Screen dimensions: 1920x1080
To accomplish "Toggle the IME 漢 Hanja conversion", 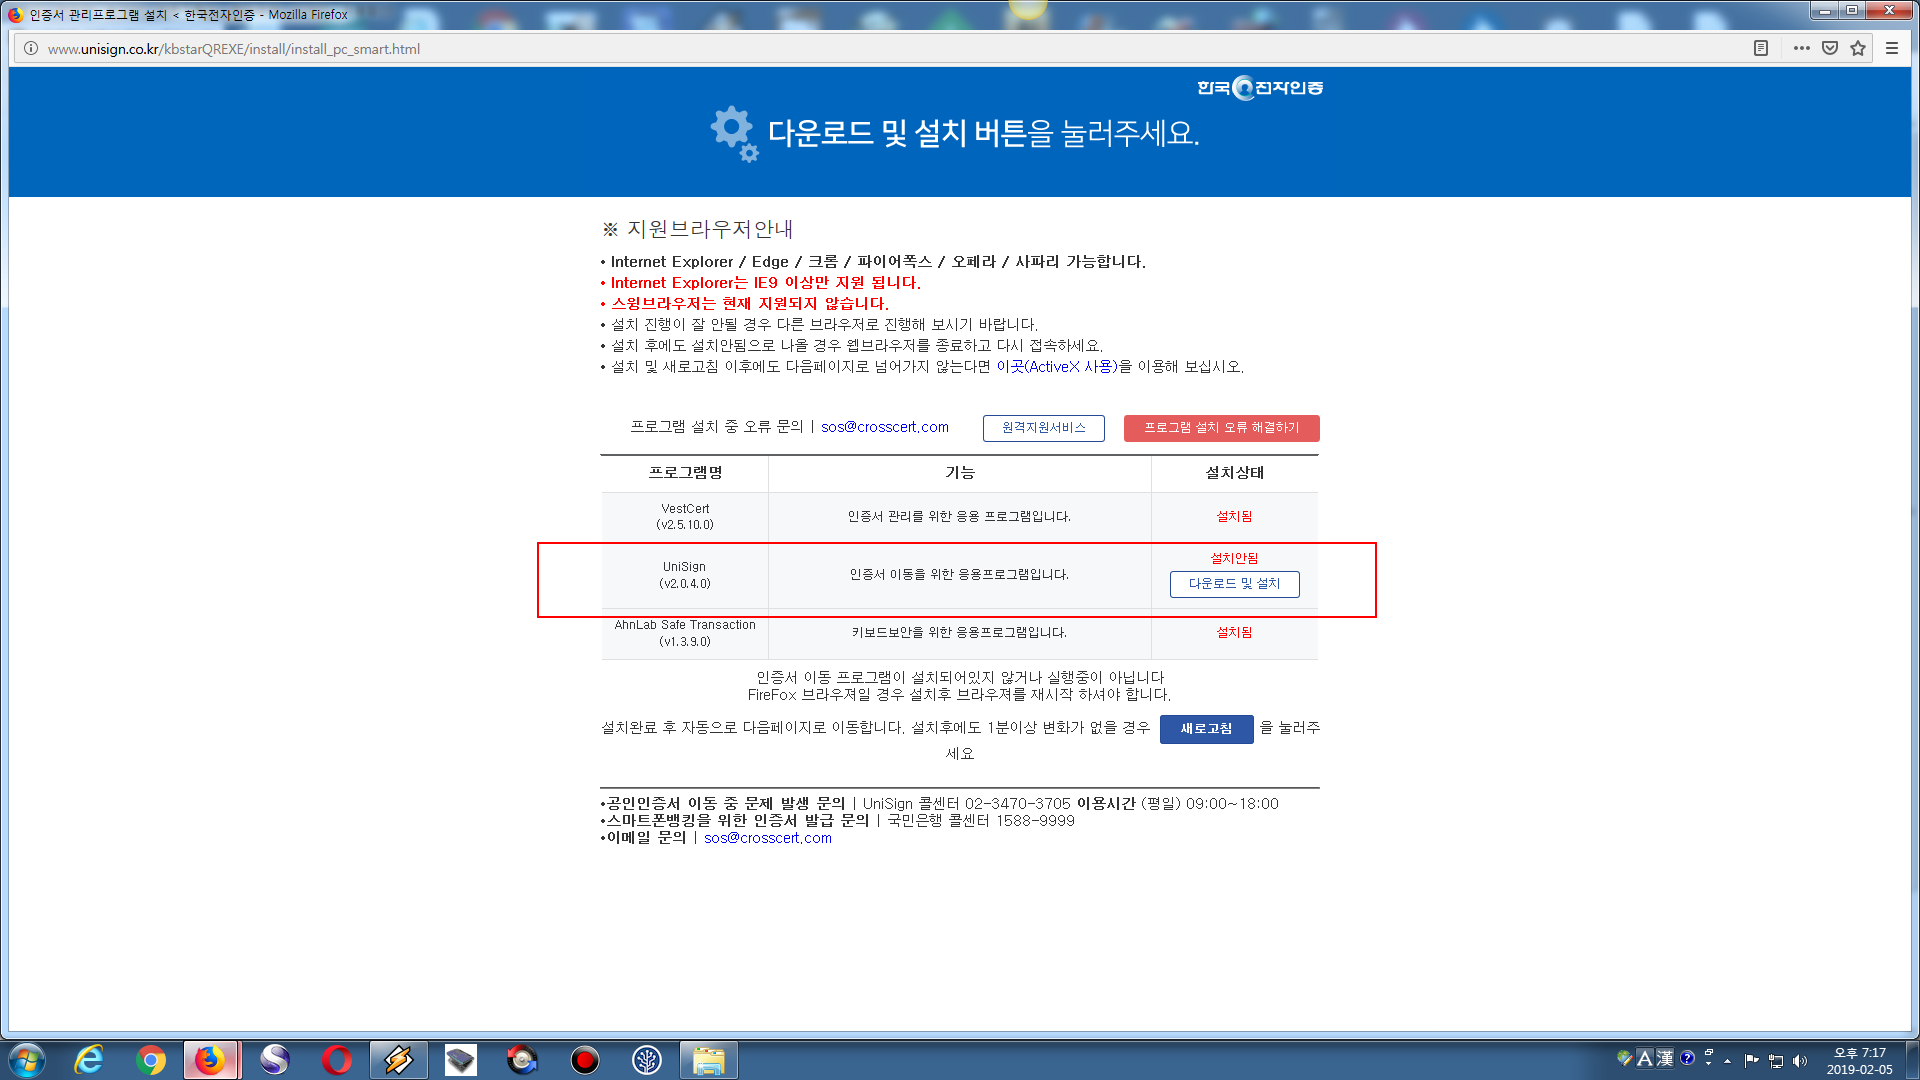I will pos(1665,1058).
